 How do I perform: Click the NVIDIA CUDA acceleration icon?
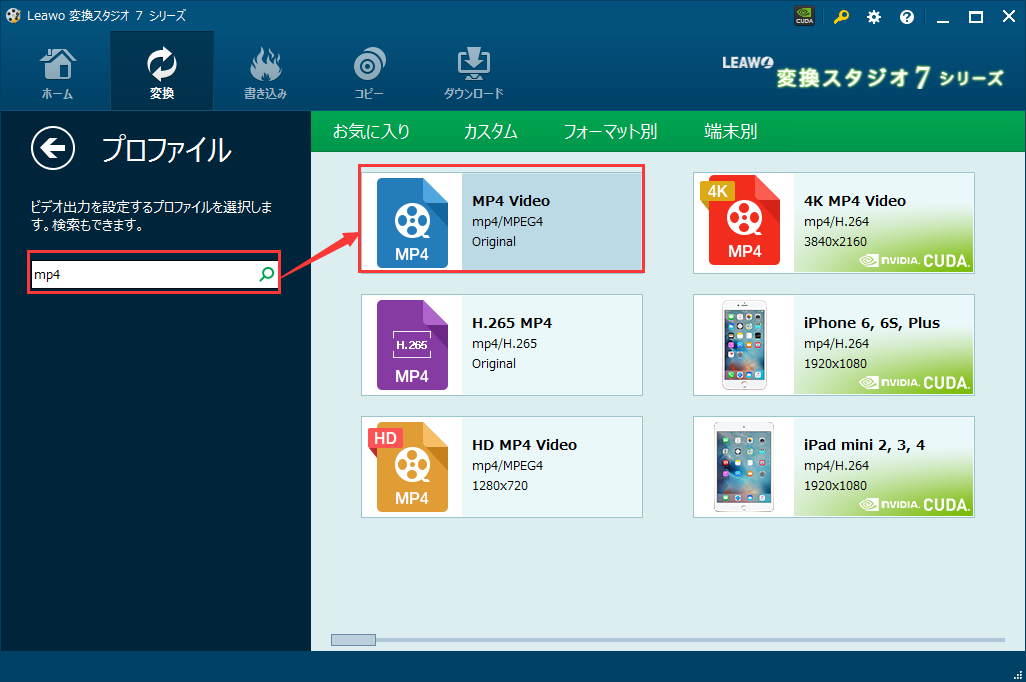[x=804, y=16]
